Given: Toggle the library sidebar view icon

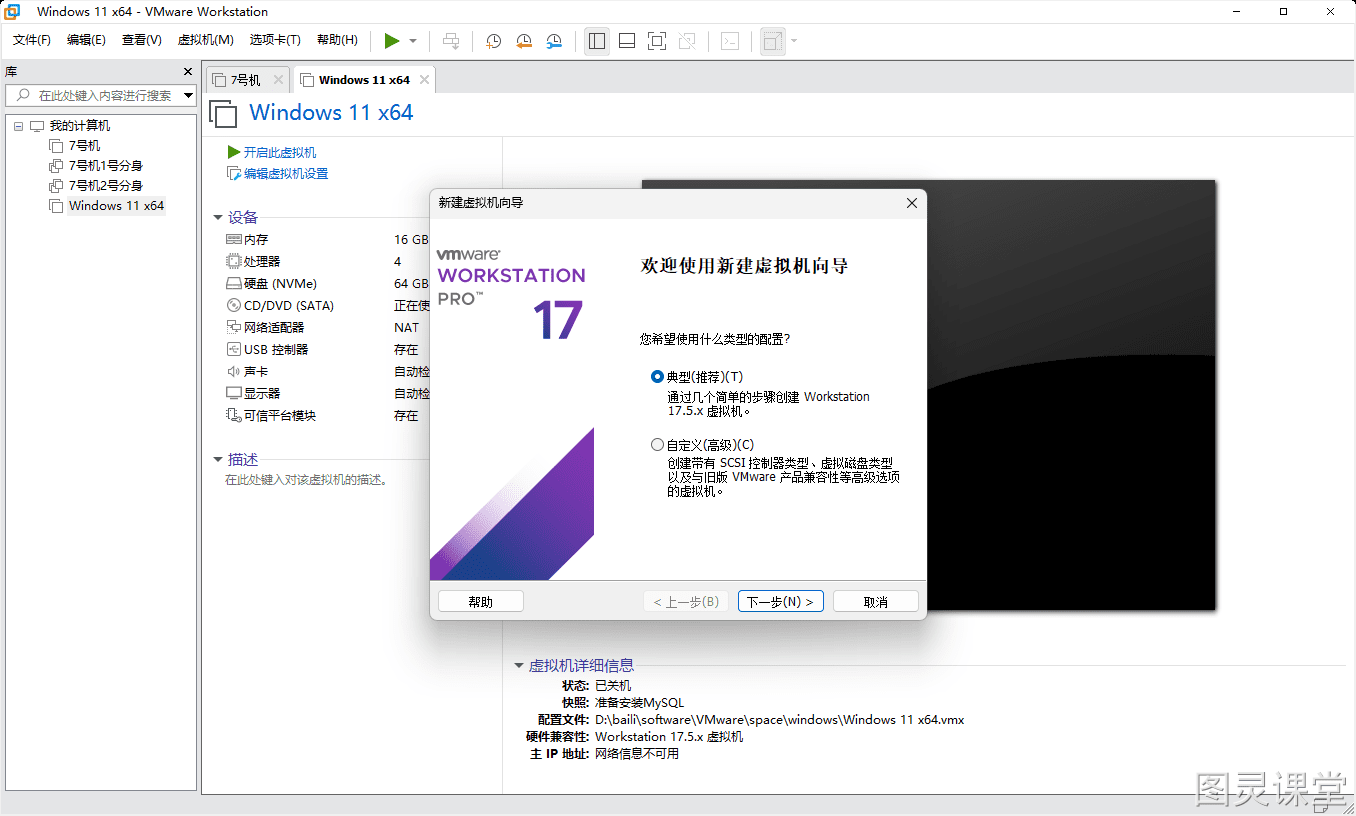Looking at the screenshot, I should point(597,41).
